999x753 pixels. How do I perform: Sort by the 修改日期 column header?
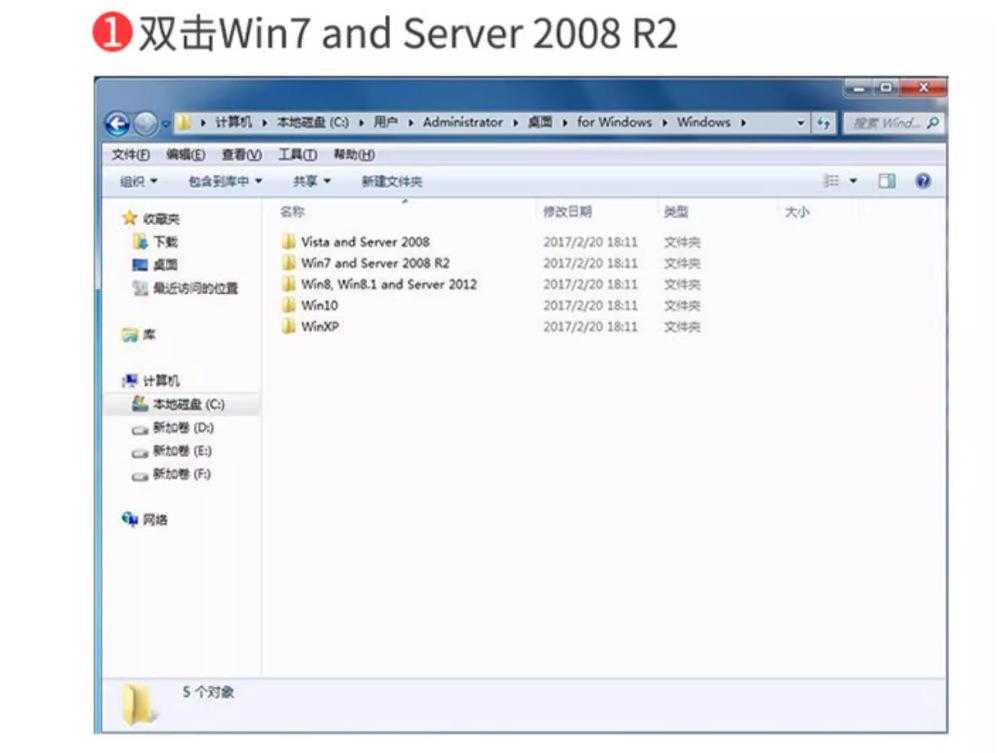click(567, 212)
